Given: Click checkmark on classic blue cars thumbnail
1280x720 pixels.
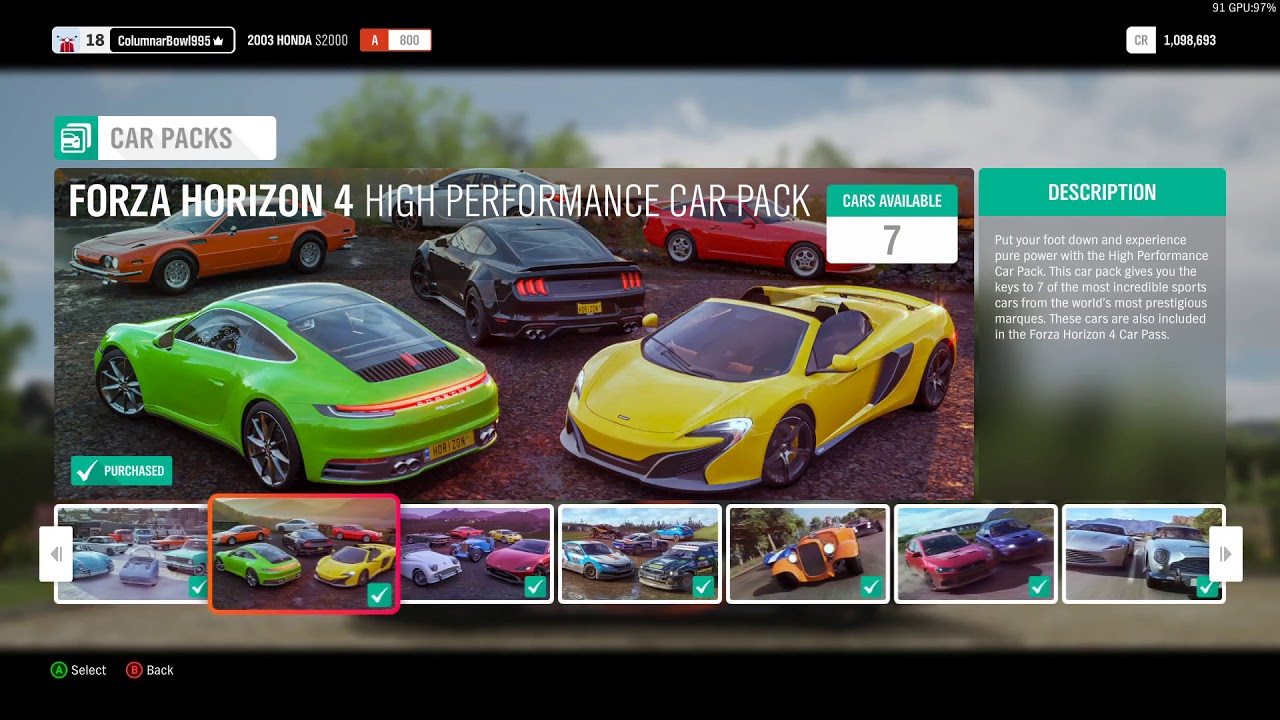Looking at the screenshot, I should pyautogui.click(x=198, y=587).
